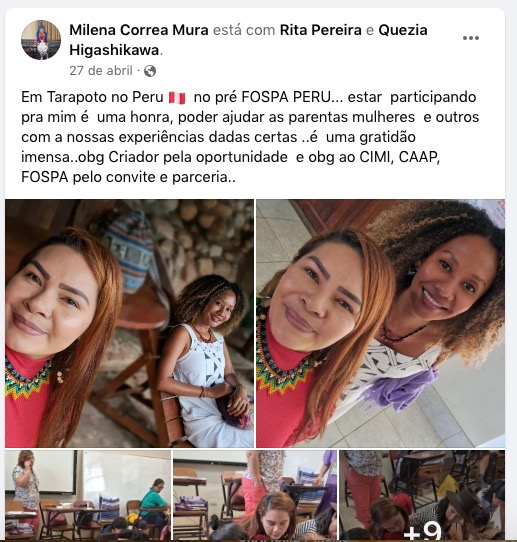This screenshot has height=542, width=517.
Task: Click the Peru flag emoji in the post
Action: [x=177, y=98]
